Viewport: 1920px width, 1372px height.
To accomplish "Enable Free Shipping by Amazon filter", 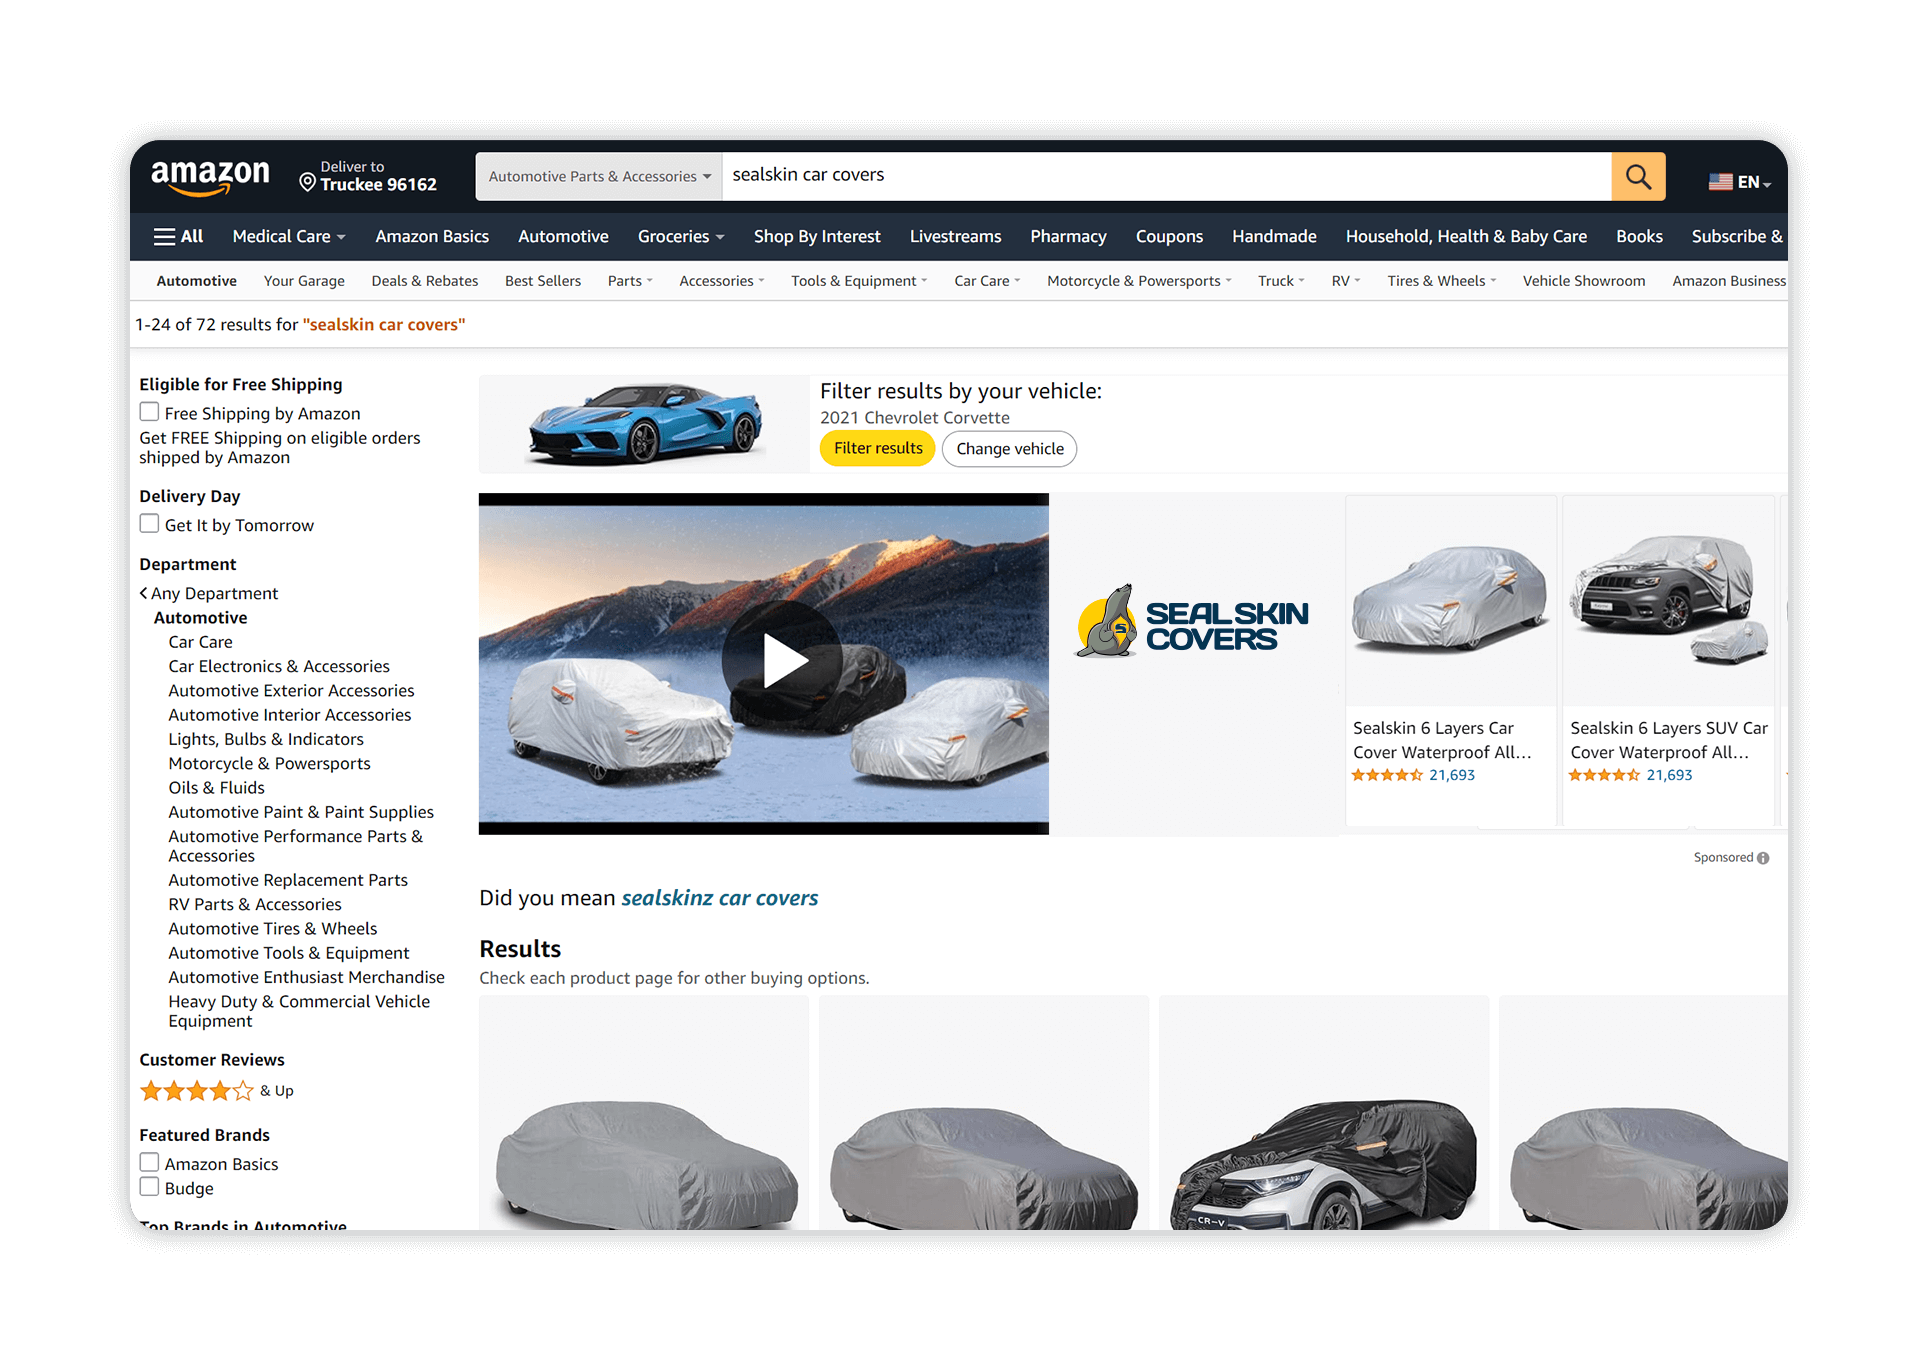I will [149, 411].
